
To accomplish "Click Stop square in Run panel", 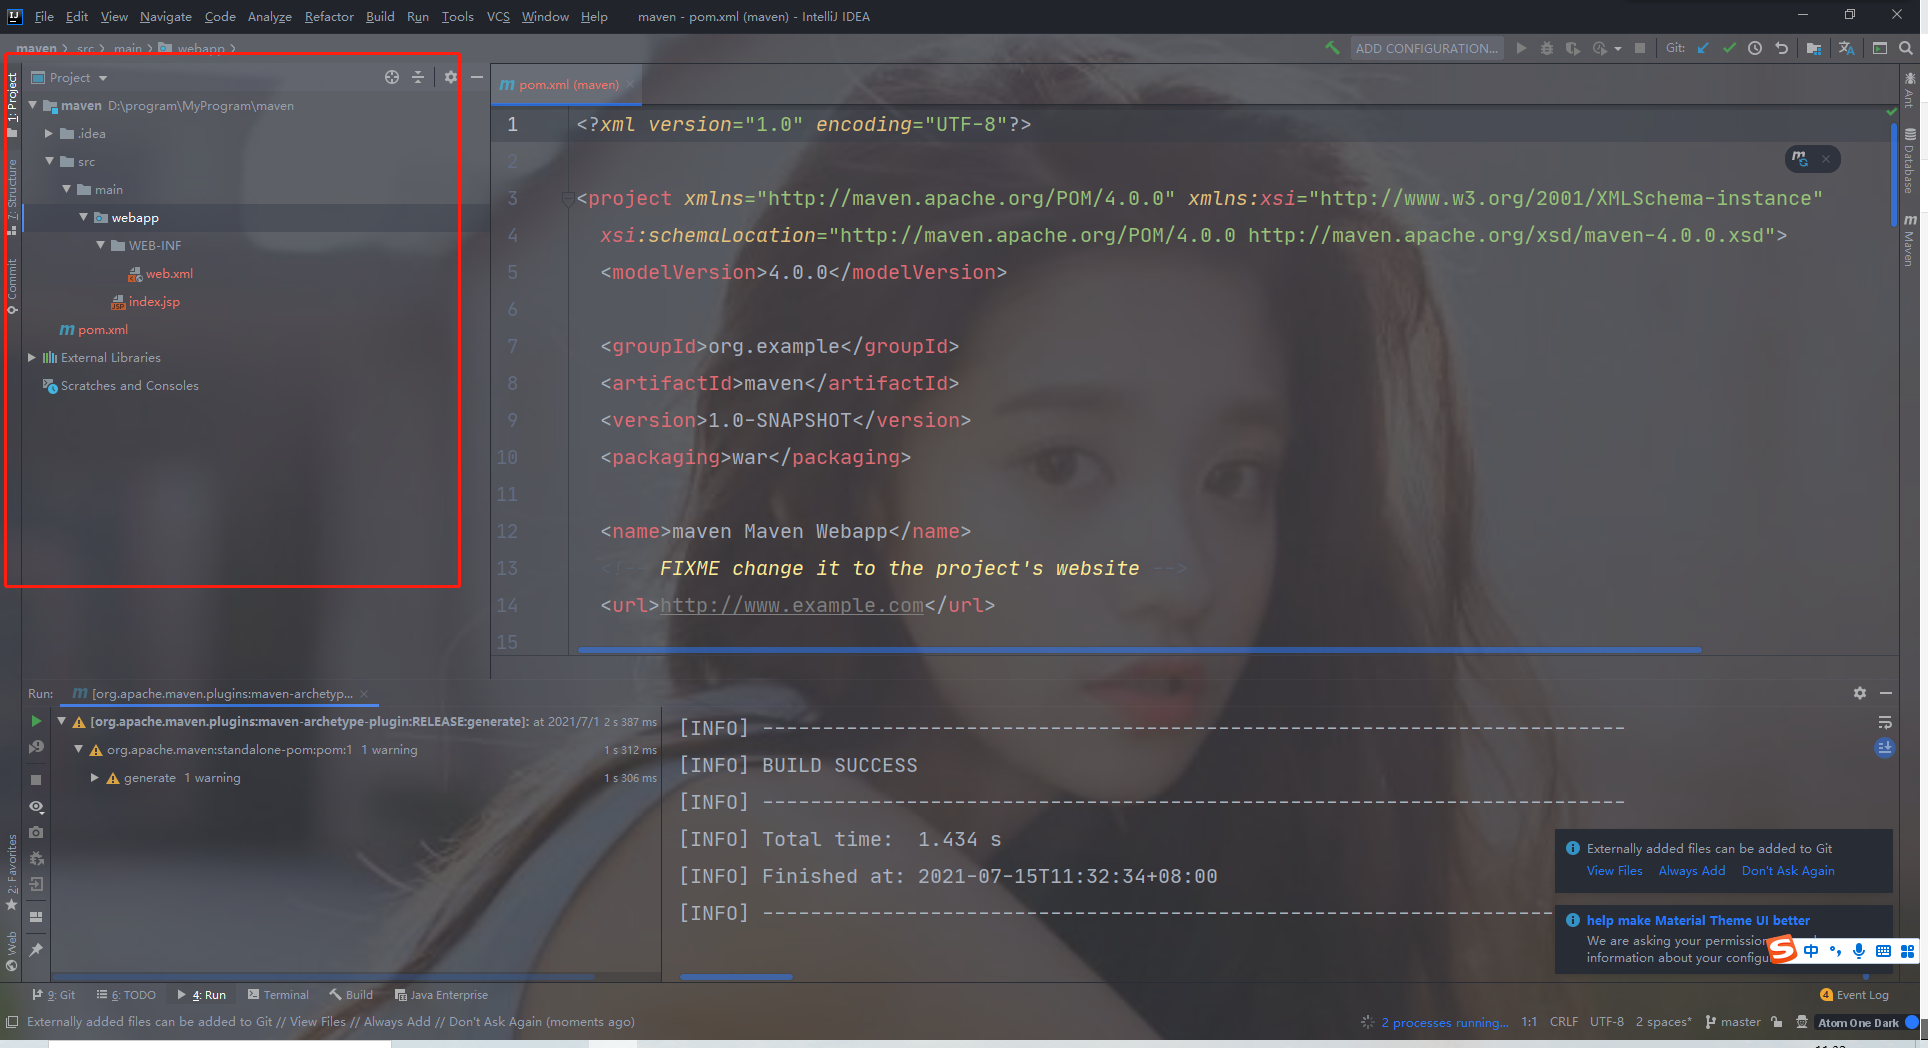I will coord(36,779).
